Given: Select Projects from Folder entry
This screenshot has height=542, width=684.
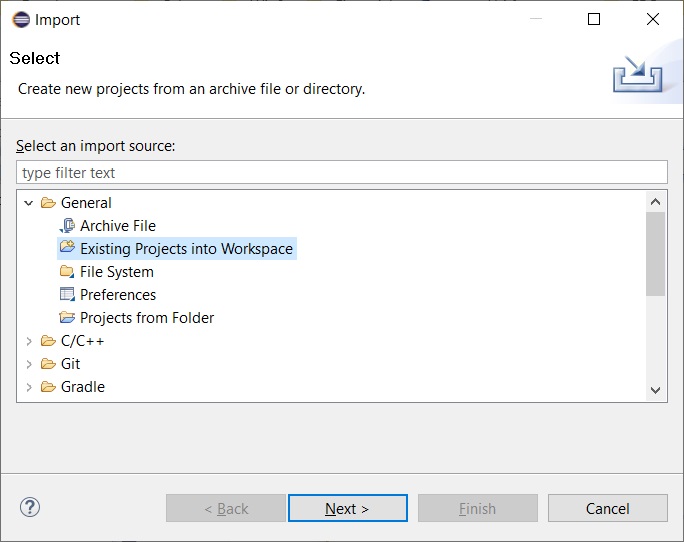Looking at the screenshot, I should pyautogui.click(x=147, y=318).
